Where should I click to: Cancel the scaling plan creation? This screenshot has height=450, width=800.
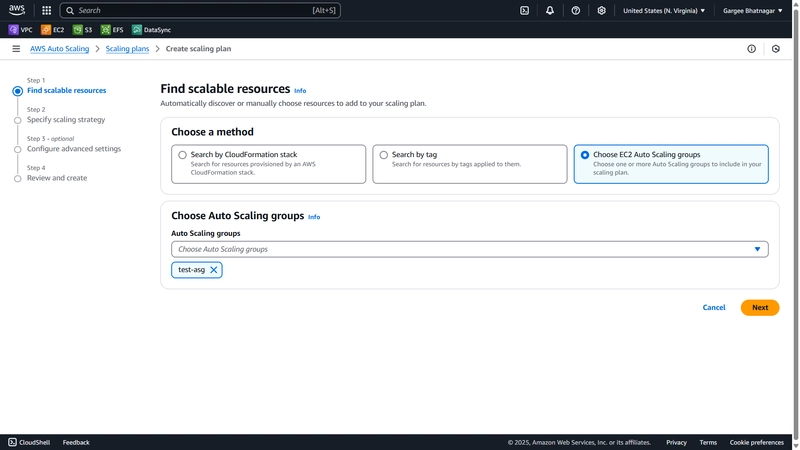pyautogui.click(x=714, y=307)
